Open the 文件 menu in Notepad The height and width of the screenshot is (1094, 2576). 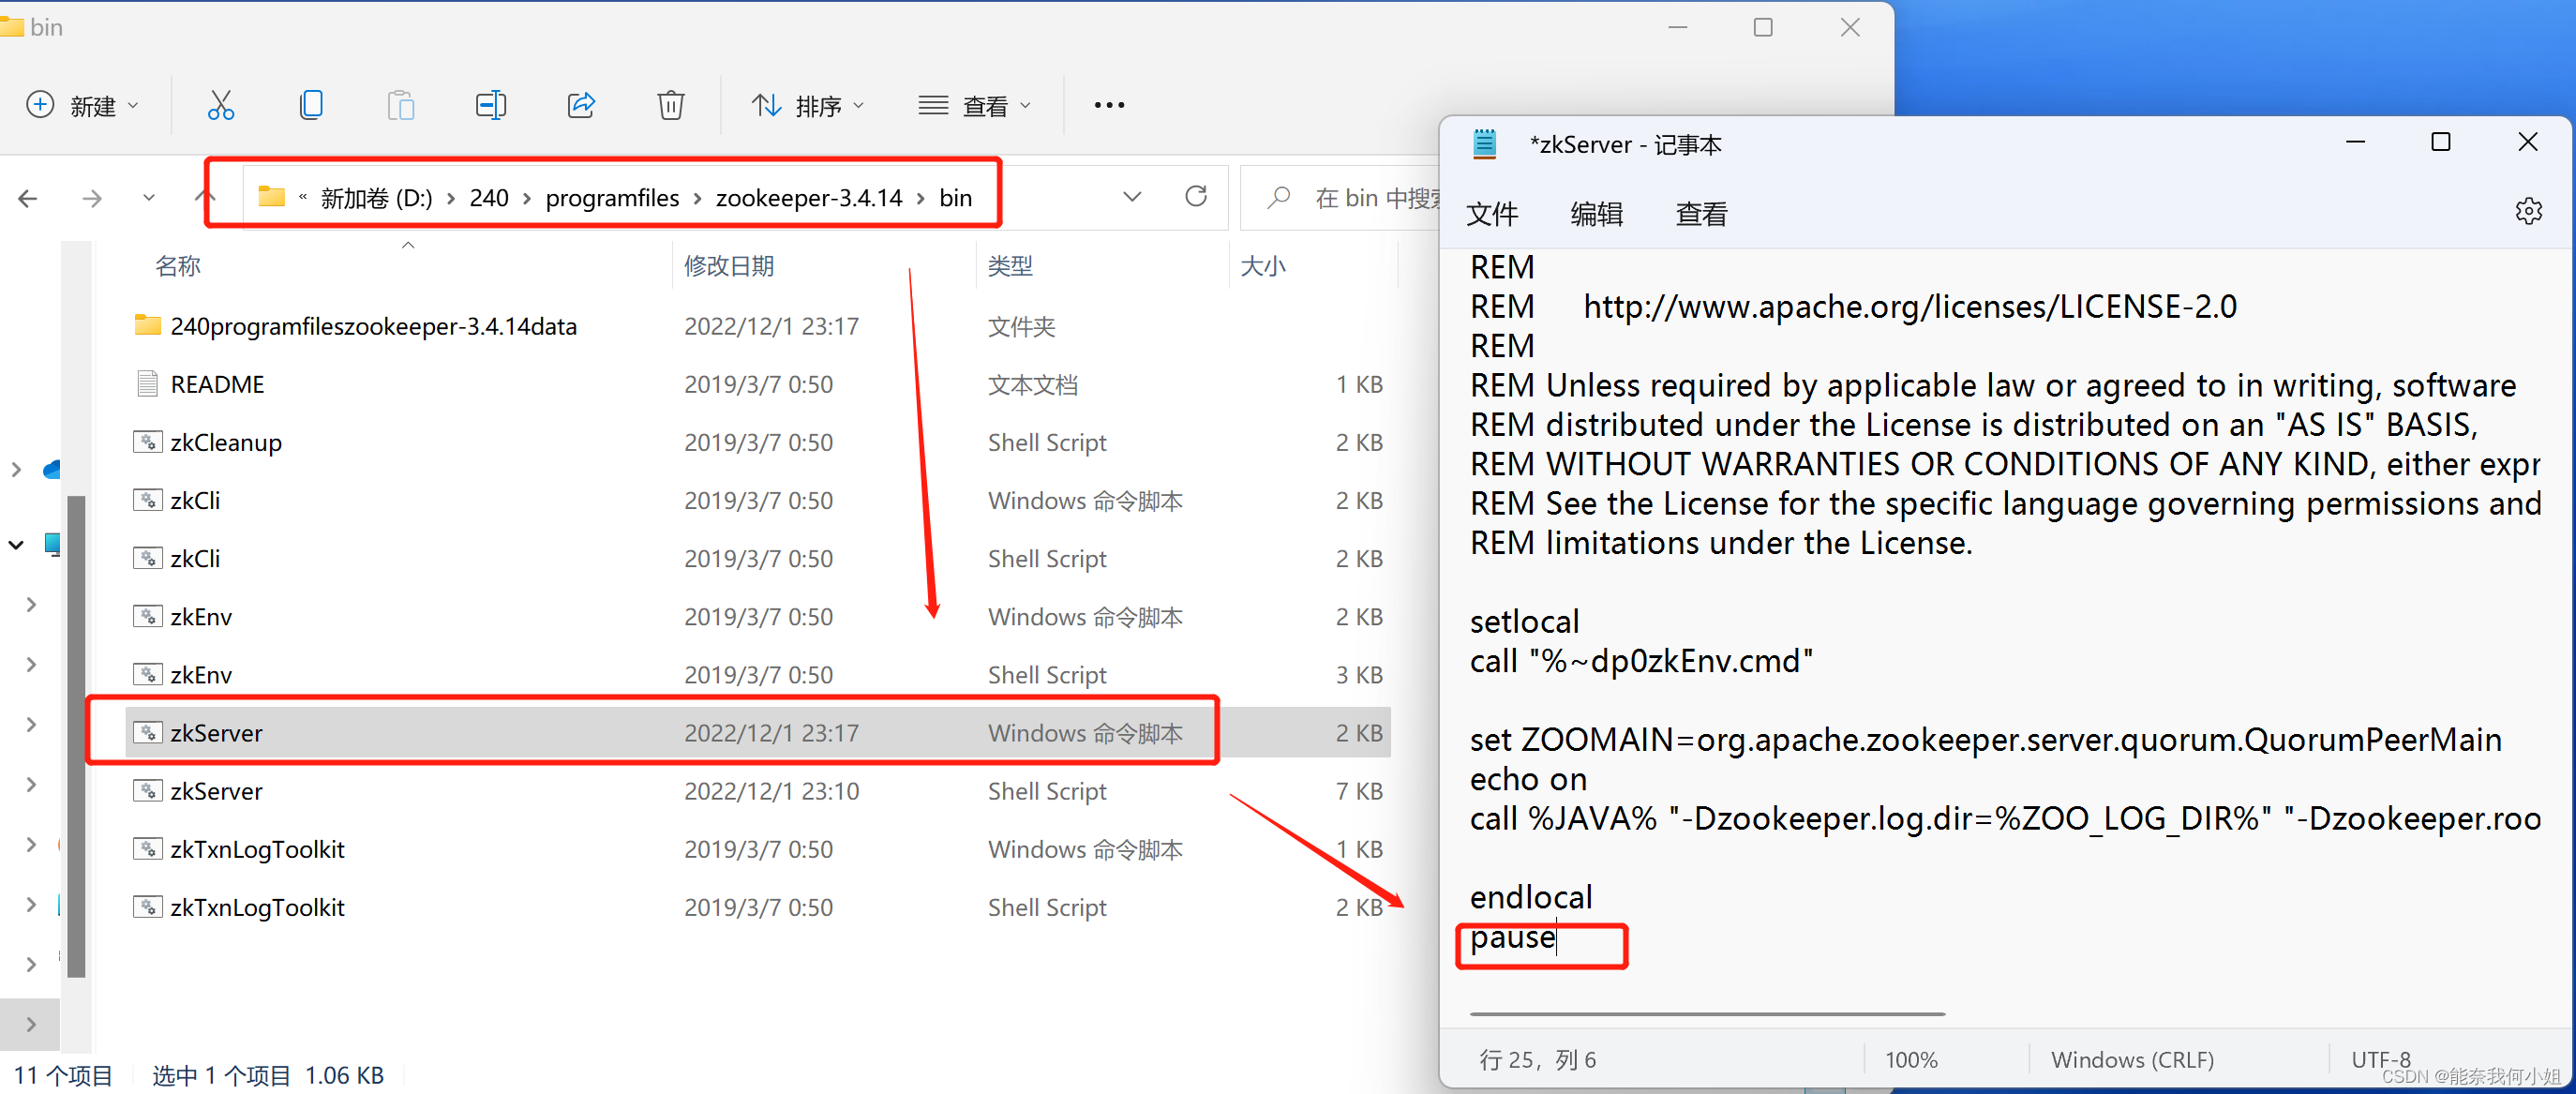[x=1492, y=213]
